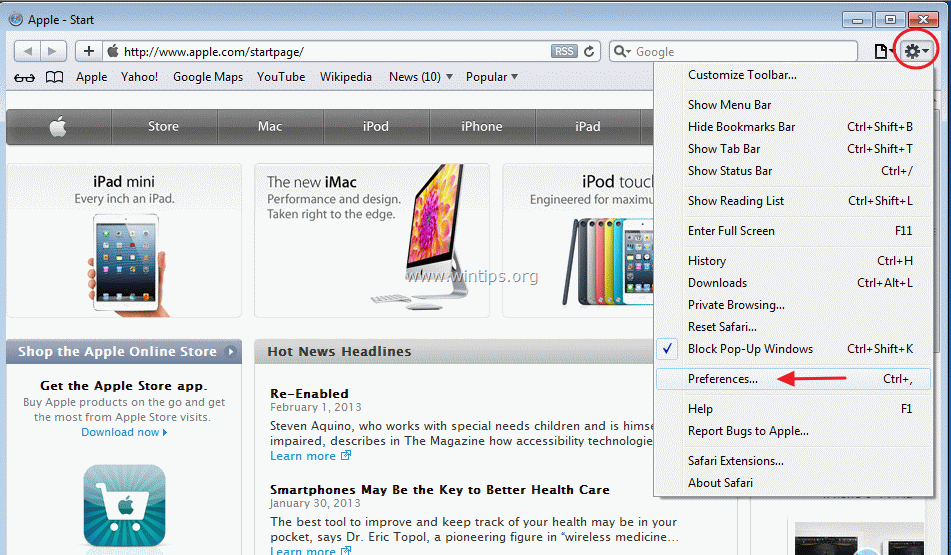The width and height of the screenshot is (951, 555).
Task: Click Smartphones May Be the Key headline
Action: click(x=440, y=490)
